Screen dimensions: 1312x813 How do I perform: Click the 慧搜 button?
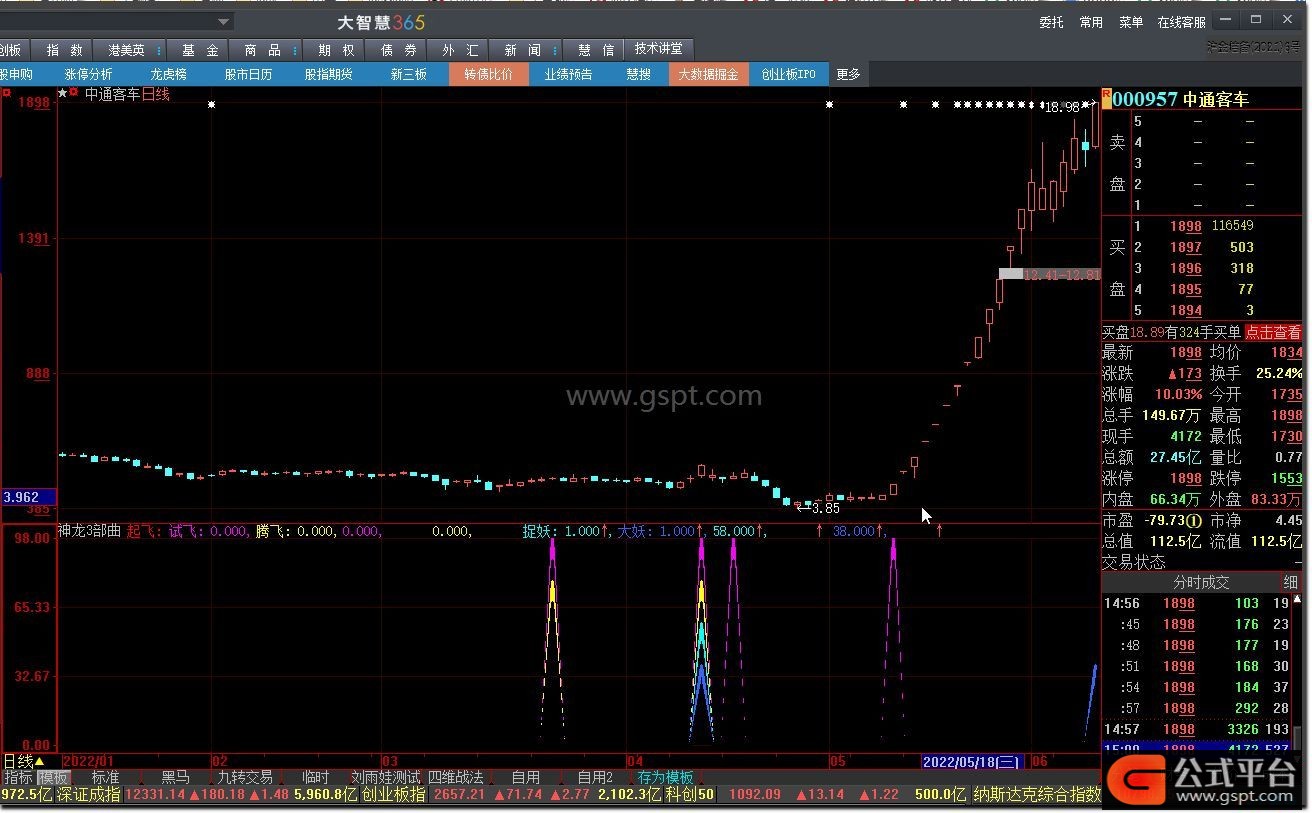pos(638,74)
